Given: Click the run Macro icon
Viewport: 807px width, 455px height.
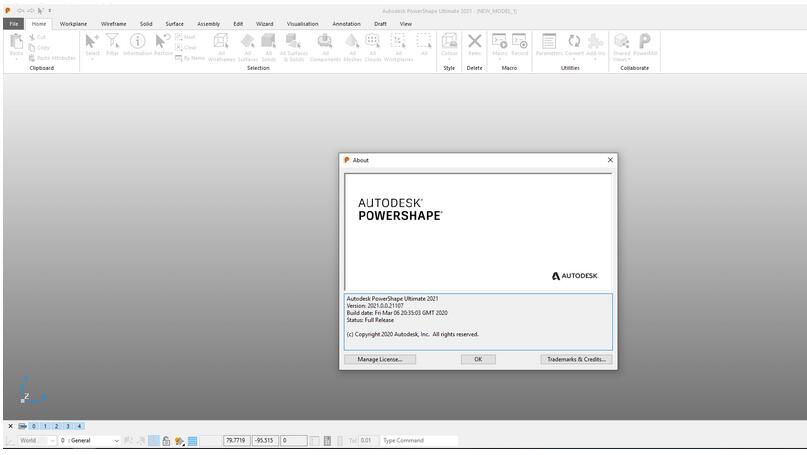Looking at the screenshot, I should pyautogui.click(x=499, y=41).
